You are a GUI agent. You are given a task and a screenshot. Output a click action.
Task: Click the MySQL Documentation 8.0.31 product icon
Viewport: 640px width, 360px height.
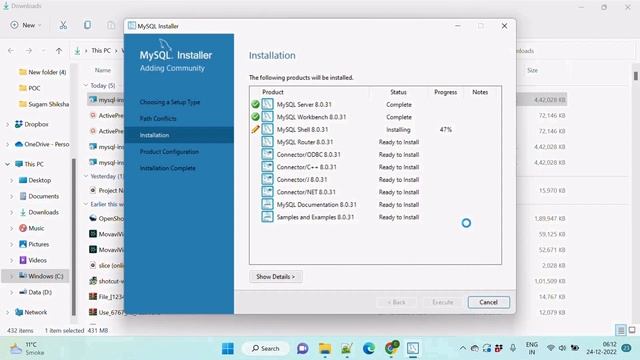coord(267,204)
